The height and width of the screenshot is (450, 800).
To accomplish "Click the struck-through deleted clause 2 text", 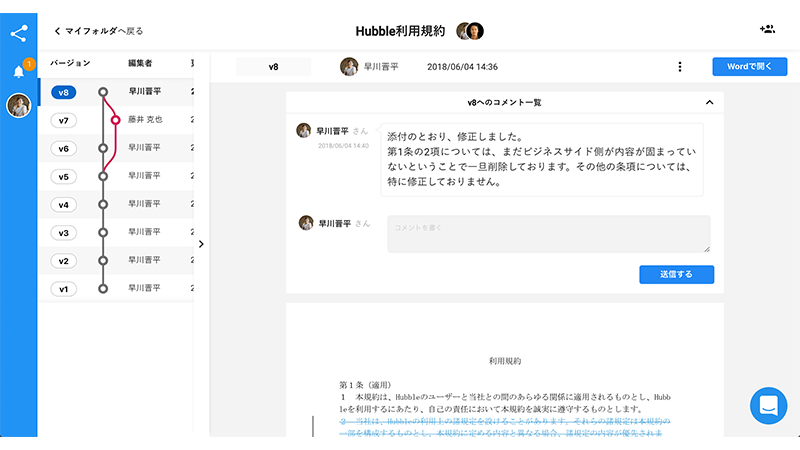I will (505, 427).
